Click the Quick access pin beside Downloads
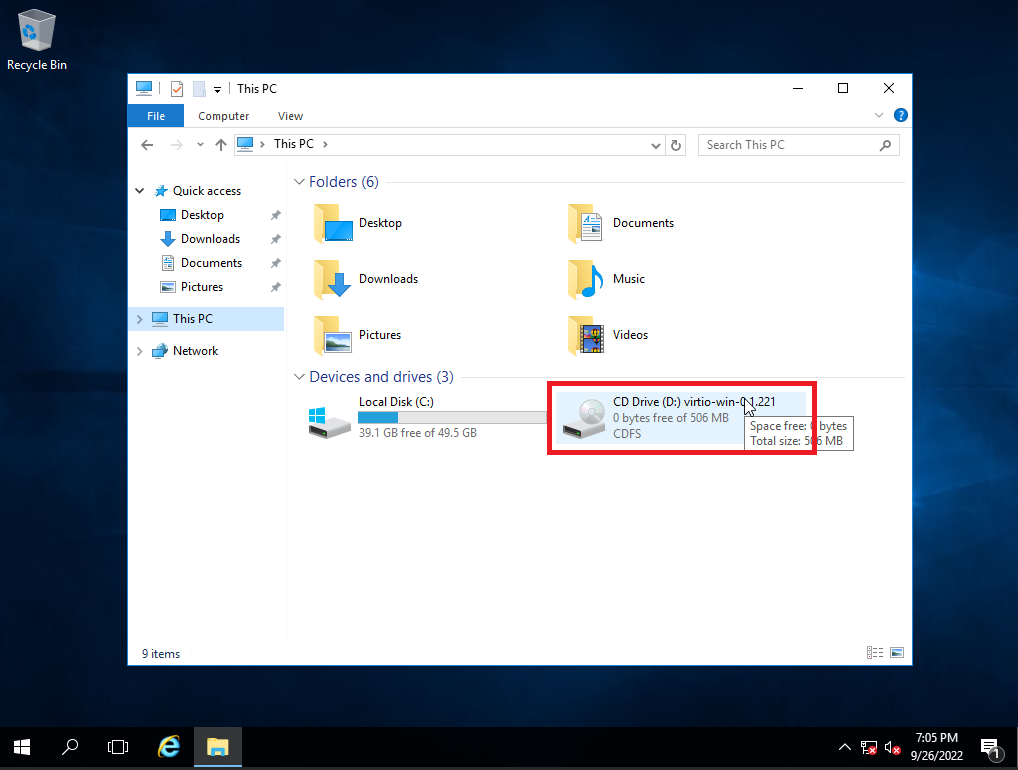The width and height of the screenshot is (1018, 770). tap(275, 239)
